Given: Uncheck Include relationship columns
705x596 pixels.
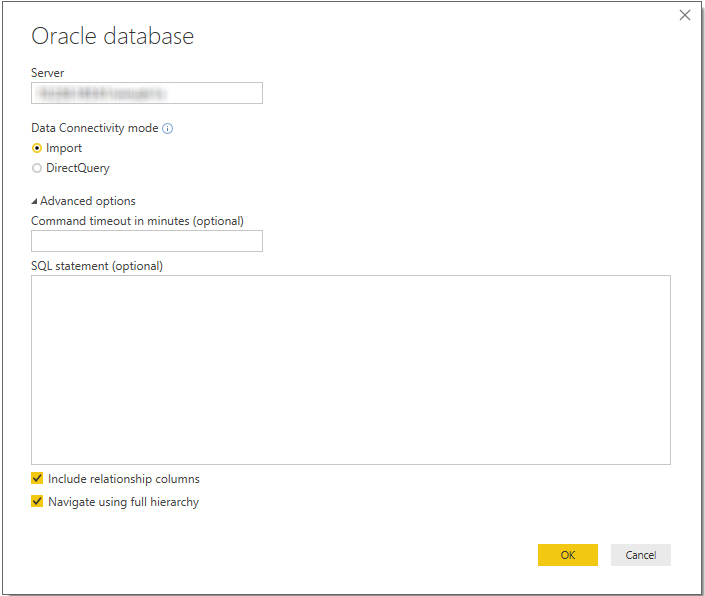Looking at the screenshot, I should (x=37, y=478).
